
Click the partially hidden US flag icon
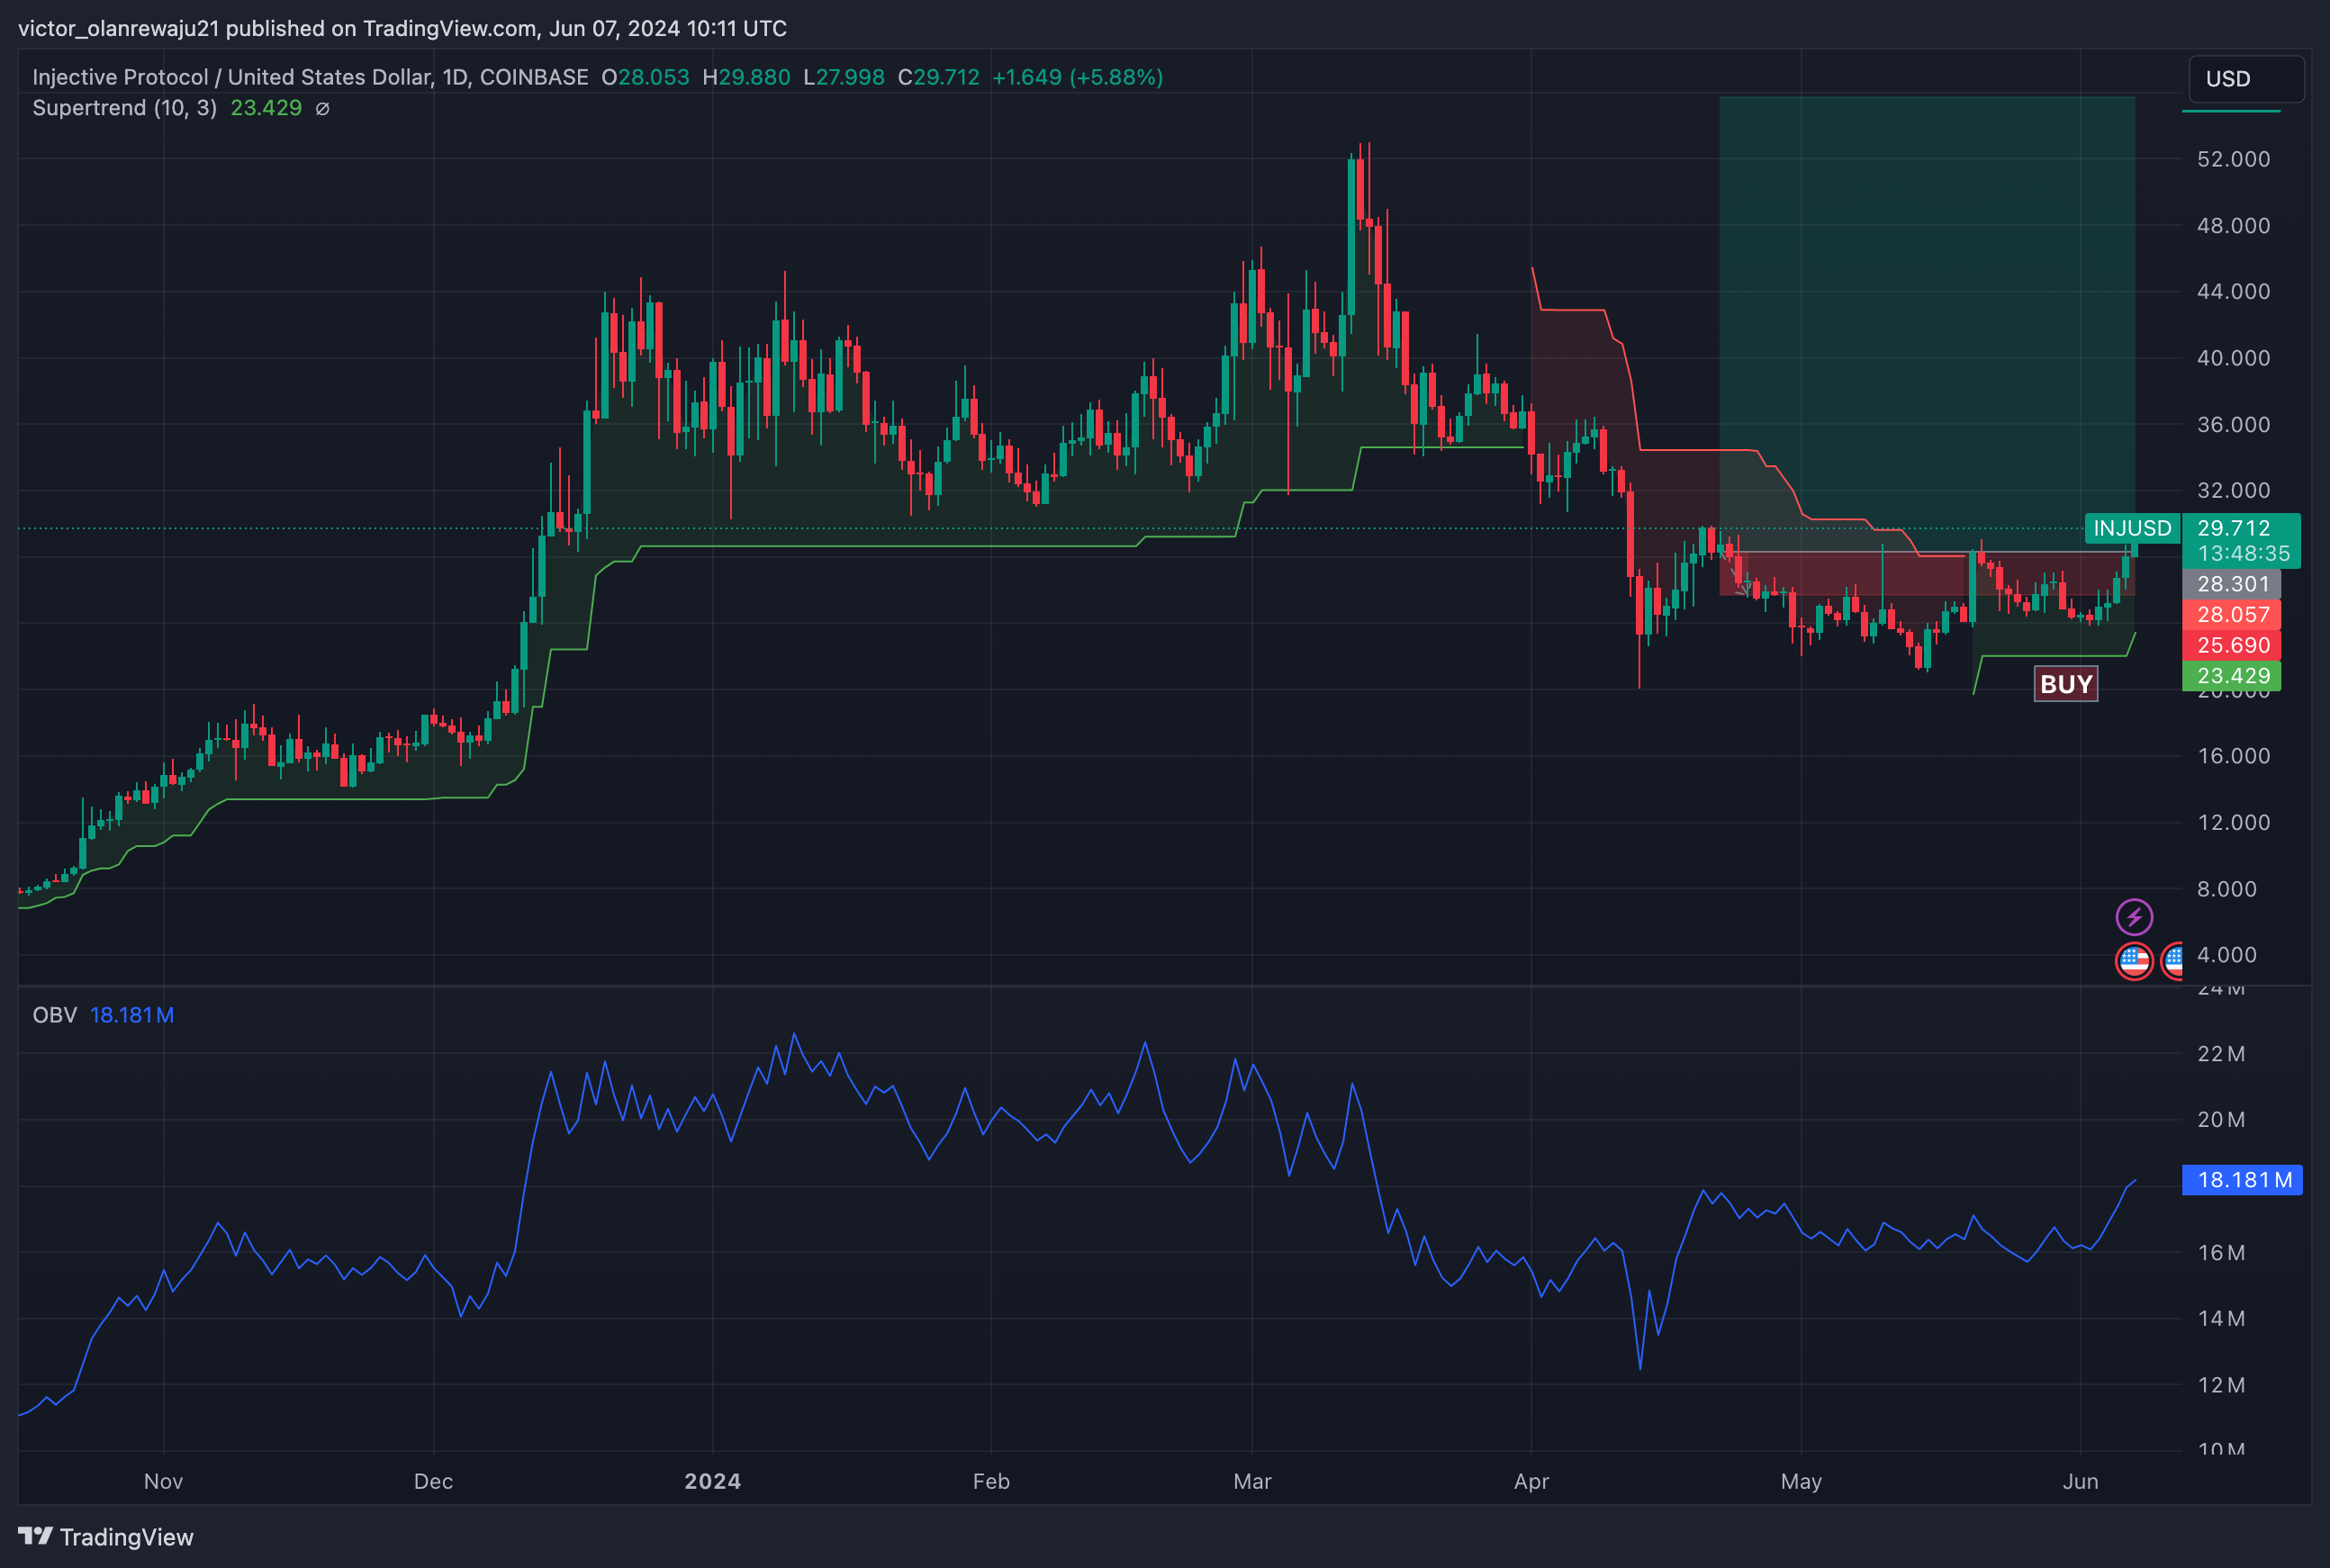click(x=2172, y=961)
